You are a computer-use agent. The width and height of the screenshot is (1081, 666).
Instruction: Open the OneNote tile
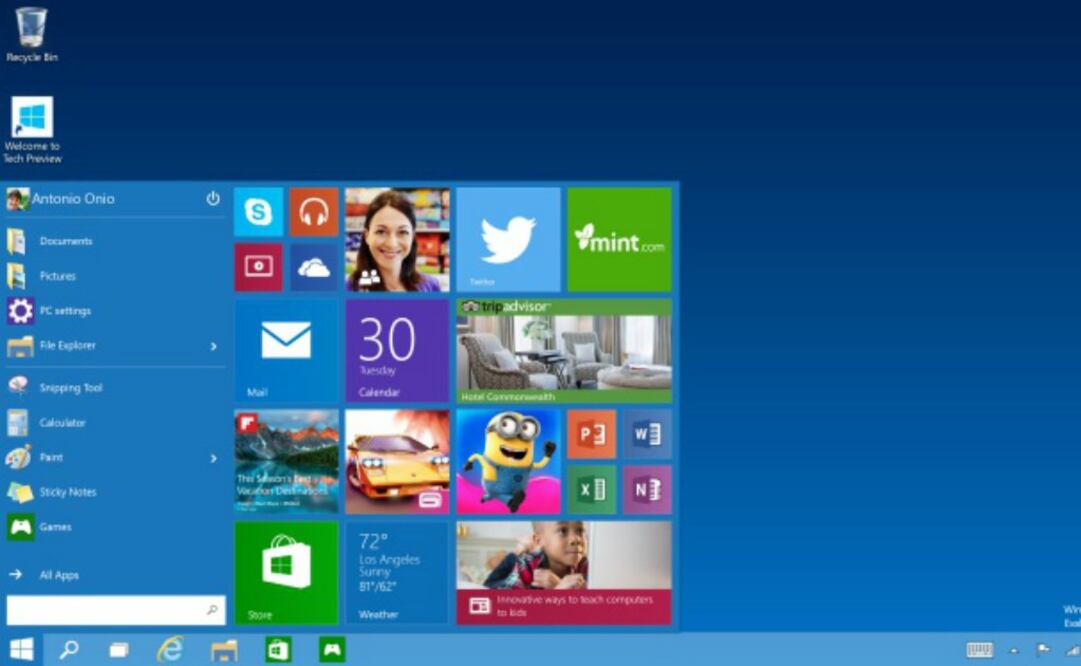coord(647,489)
